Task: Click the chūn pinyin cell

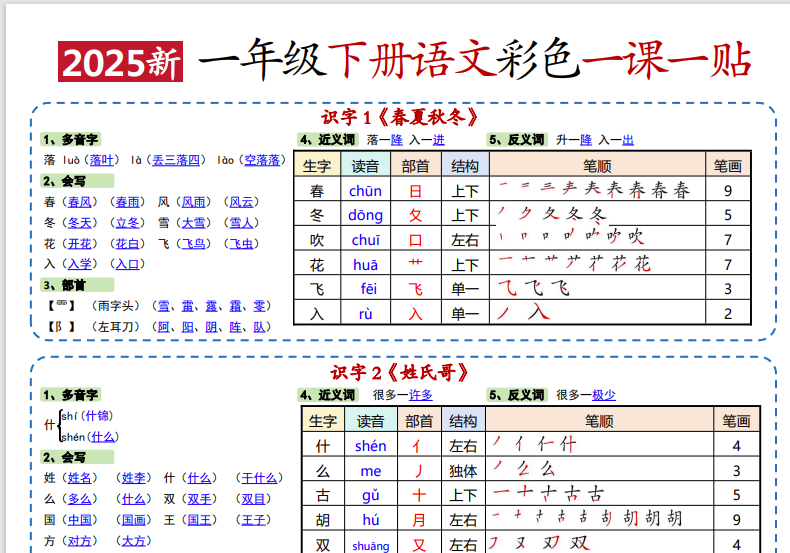Action: point(365,191)
